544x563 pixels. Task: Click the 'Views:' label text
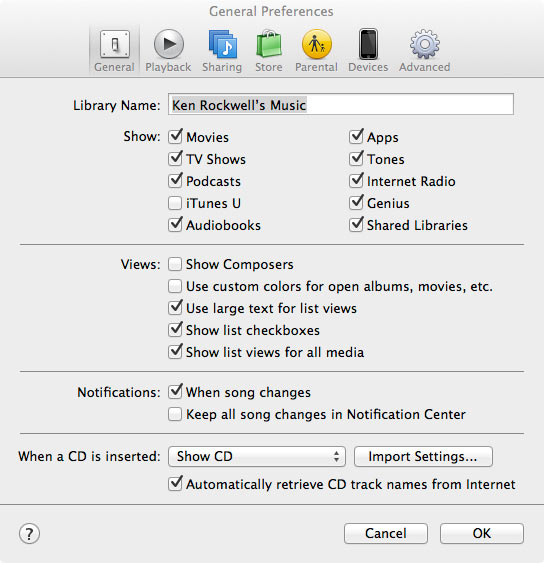140,264
